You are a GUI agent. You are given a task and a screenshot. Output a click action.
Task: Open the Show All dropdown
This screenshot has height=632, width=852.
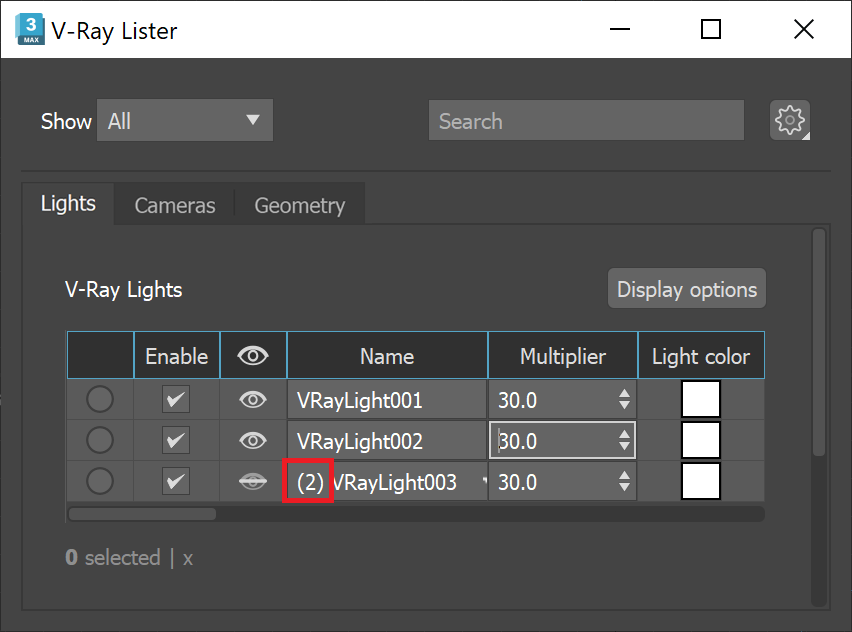point(185,120)
